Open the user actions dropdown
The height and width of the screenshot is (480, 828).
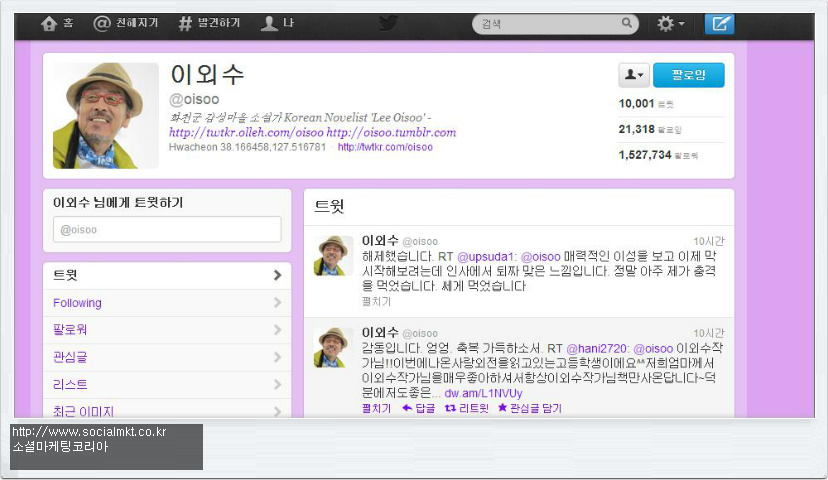click(634, 75)
